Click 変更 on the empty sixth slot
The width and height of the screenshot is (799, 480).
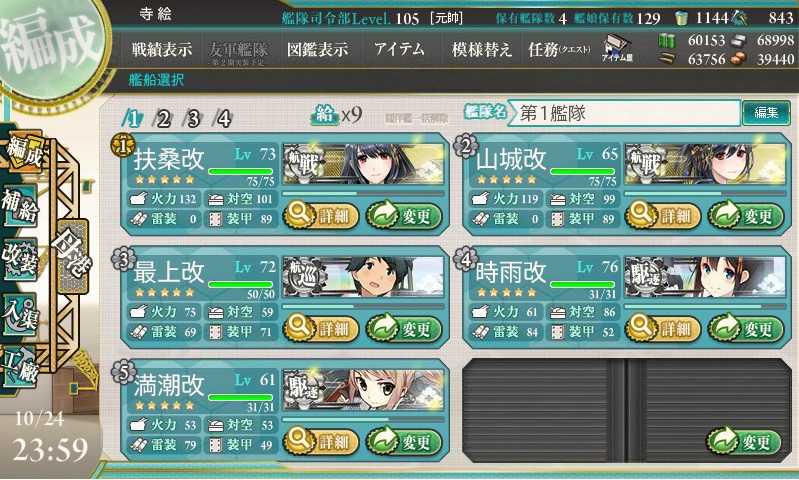(x=744, y=441)
